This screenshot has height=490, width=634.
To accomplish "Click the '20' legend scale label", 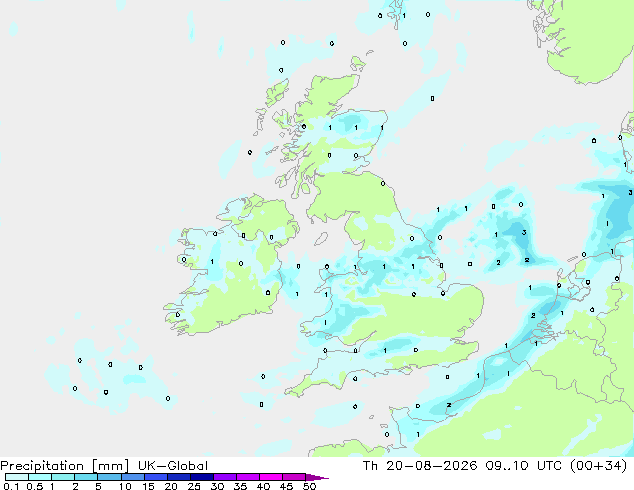I will point(171,486).
